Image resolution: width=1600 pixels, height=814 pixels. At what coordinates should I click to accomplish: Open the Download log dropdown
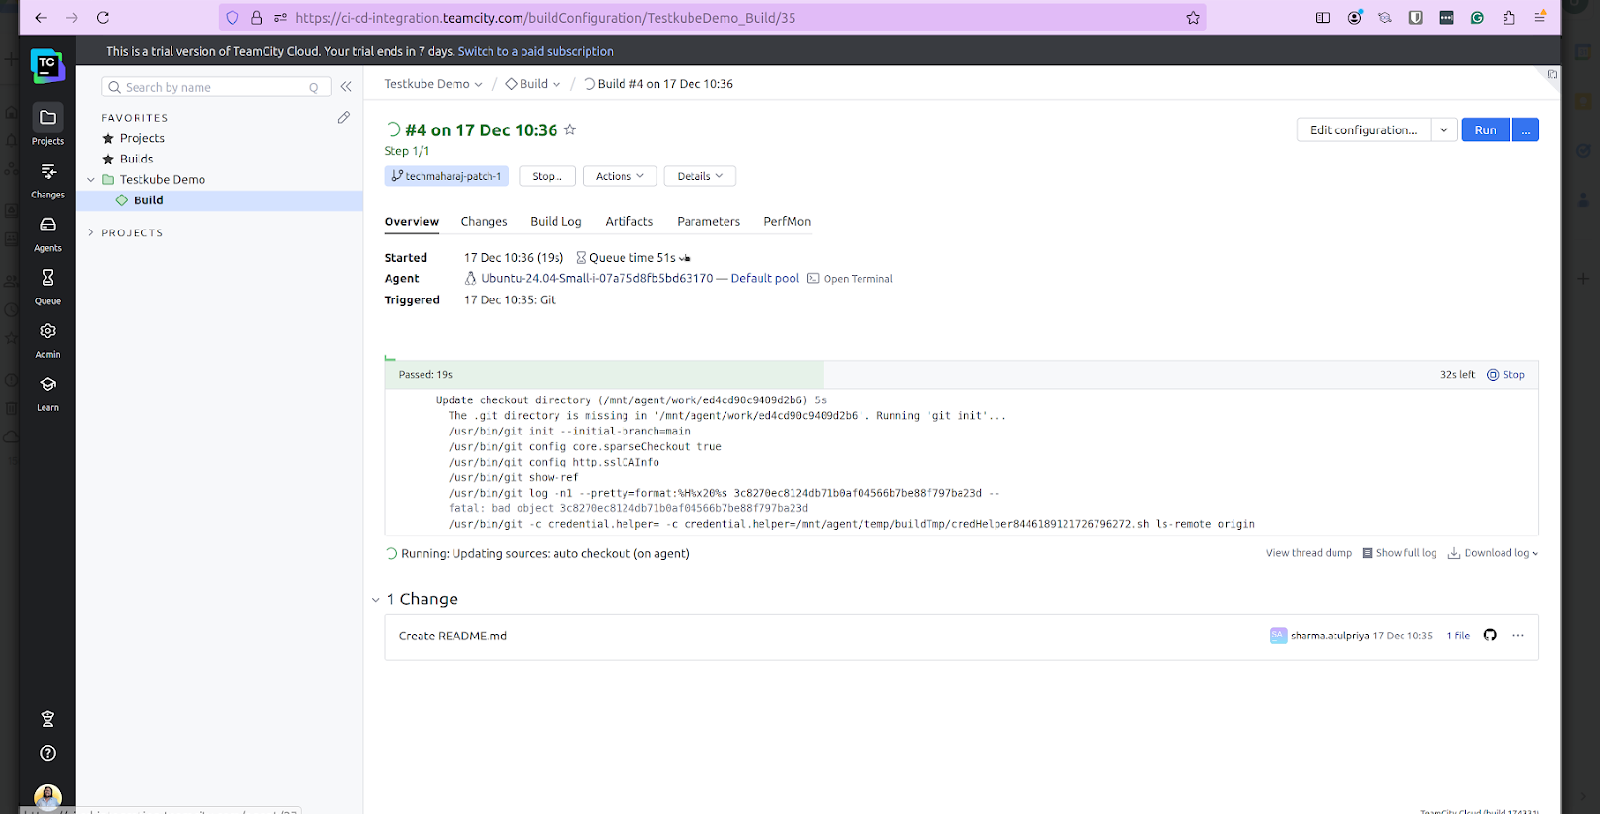pos(1493,553)
